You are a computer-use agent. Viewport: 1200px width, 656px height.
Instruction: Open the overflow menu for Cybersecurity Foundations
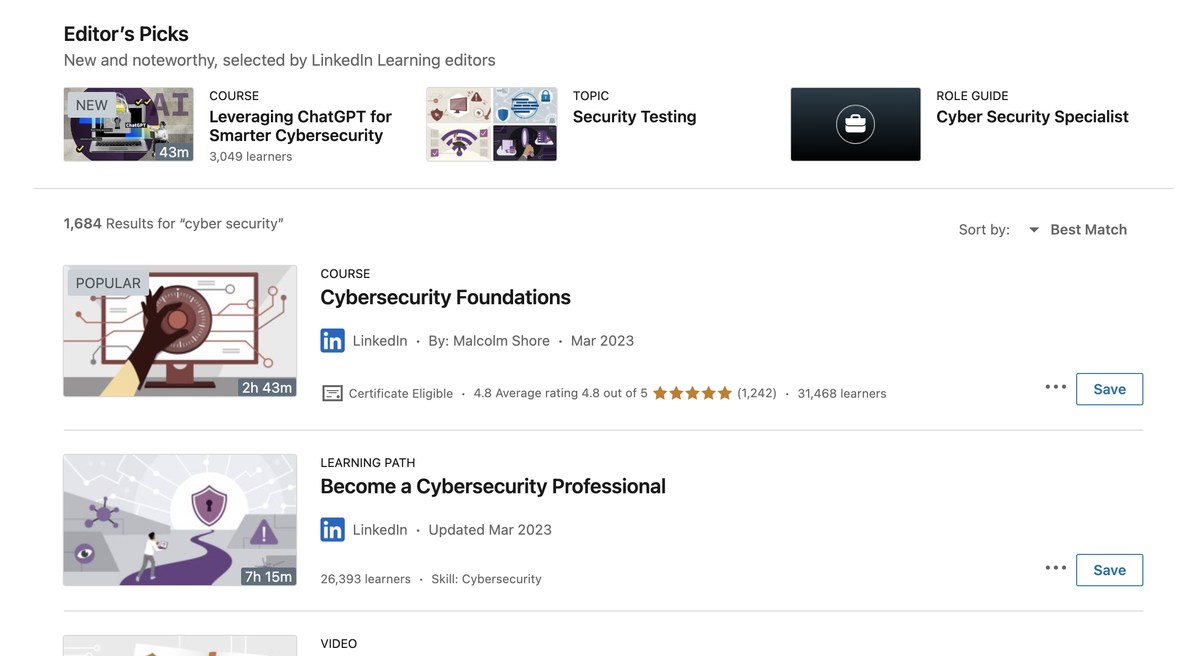pos(1055,387)
